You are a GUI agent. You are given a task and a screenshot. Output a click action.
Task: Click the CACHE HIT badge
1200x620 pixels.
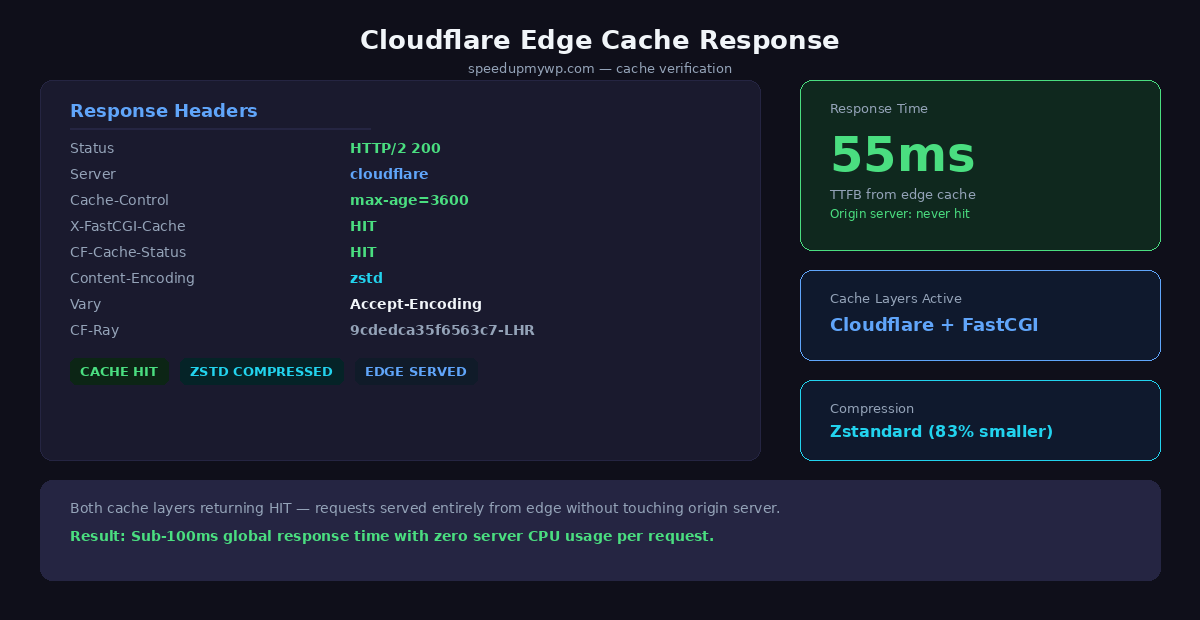pos(119,371)
